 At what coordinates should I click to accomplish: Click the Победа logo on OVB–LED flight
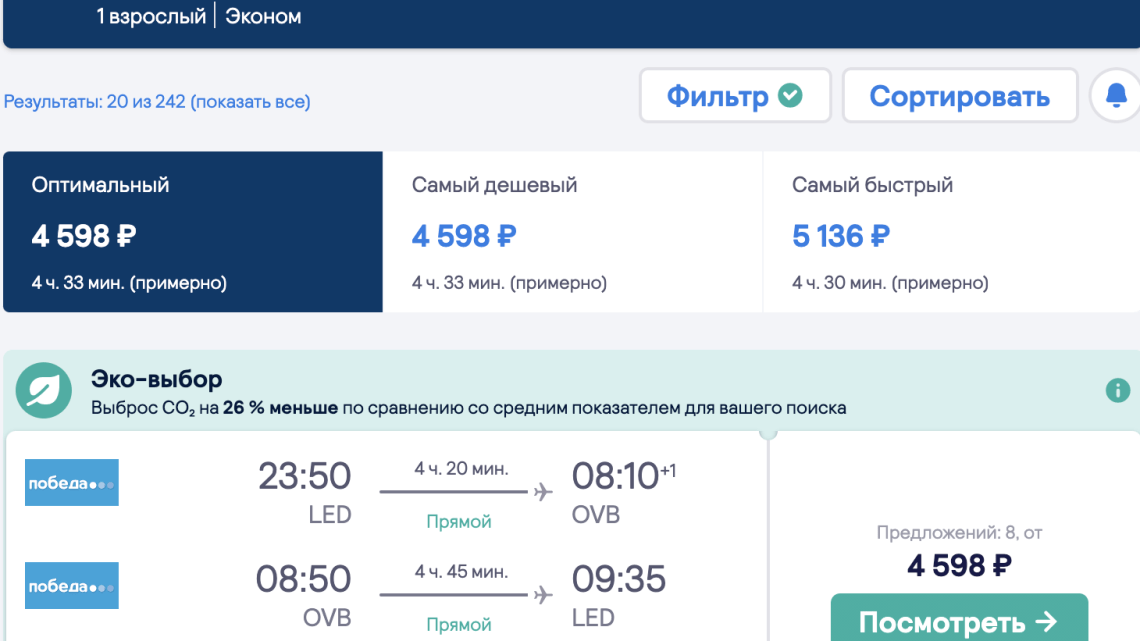click(x=71, y=586)
